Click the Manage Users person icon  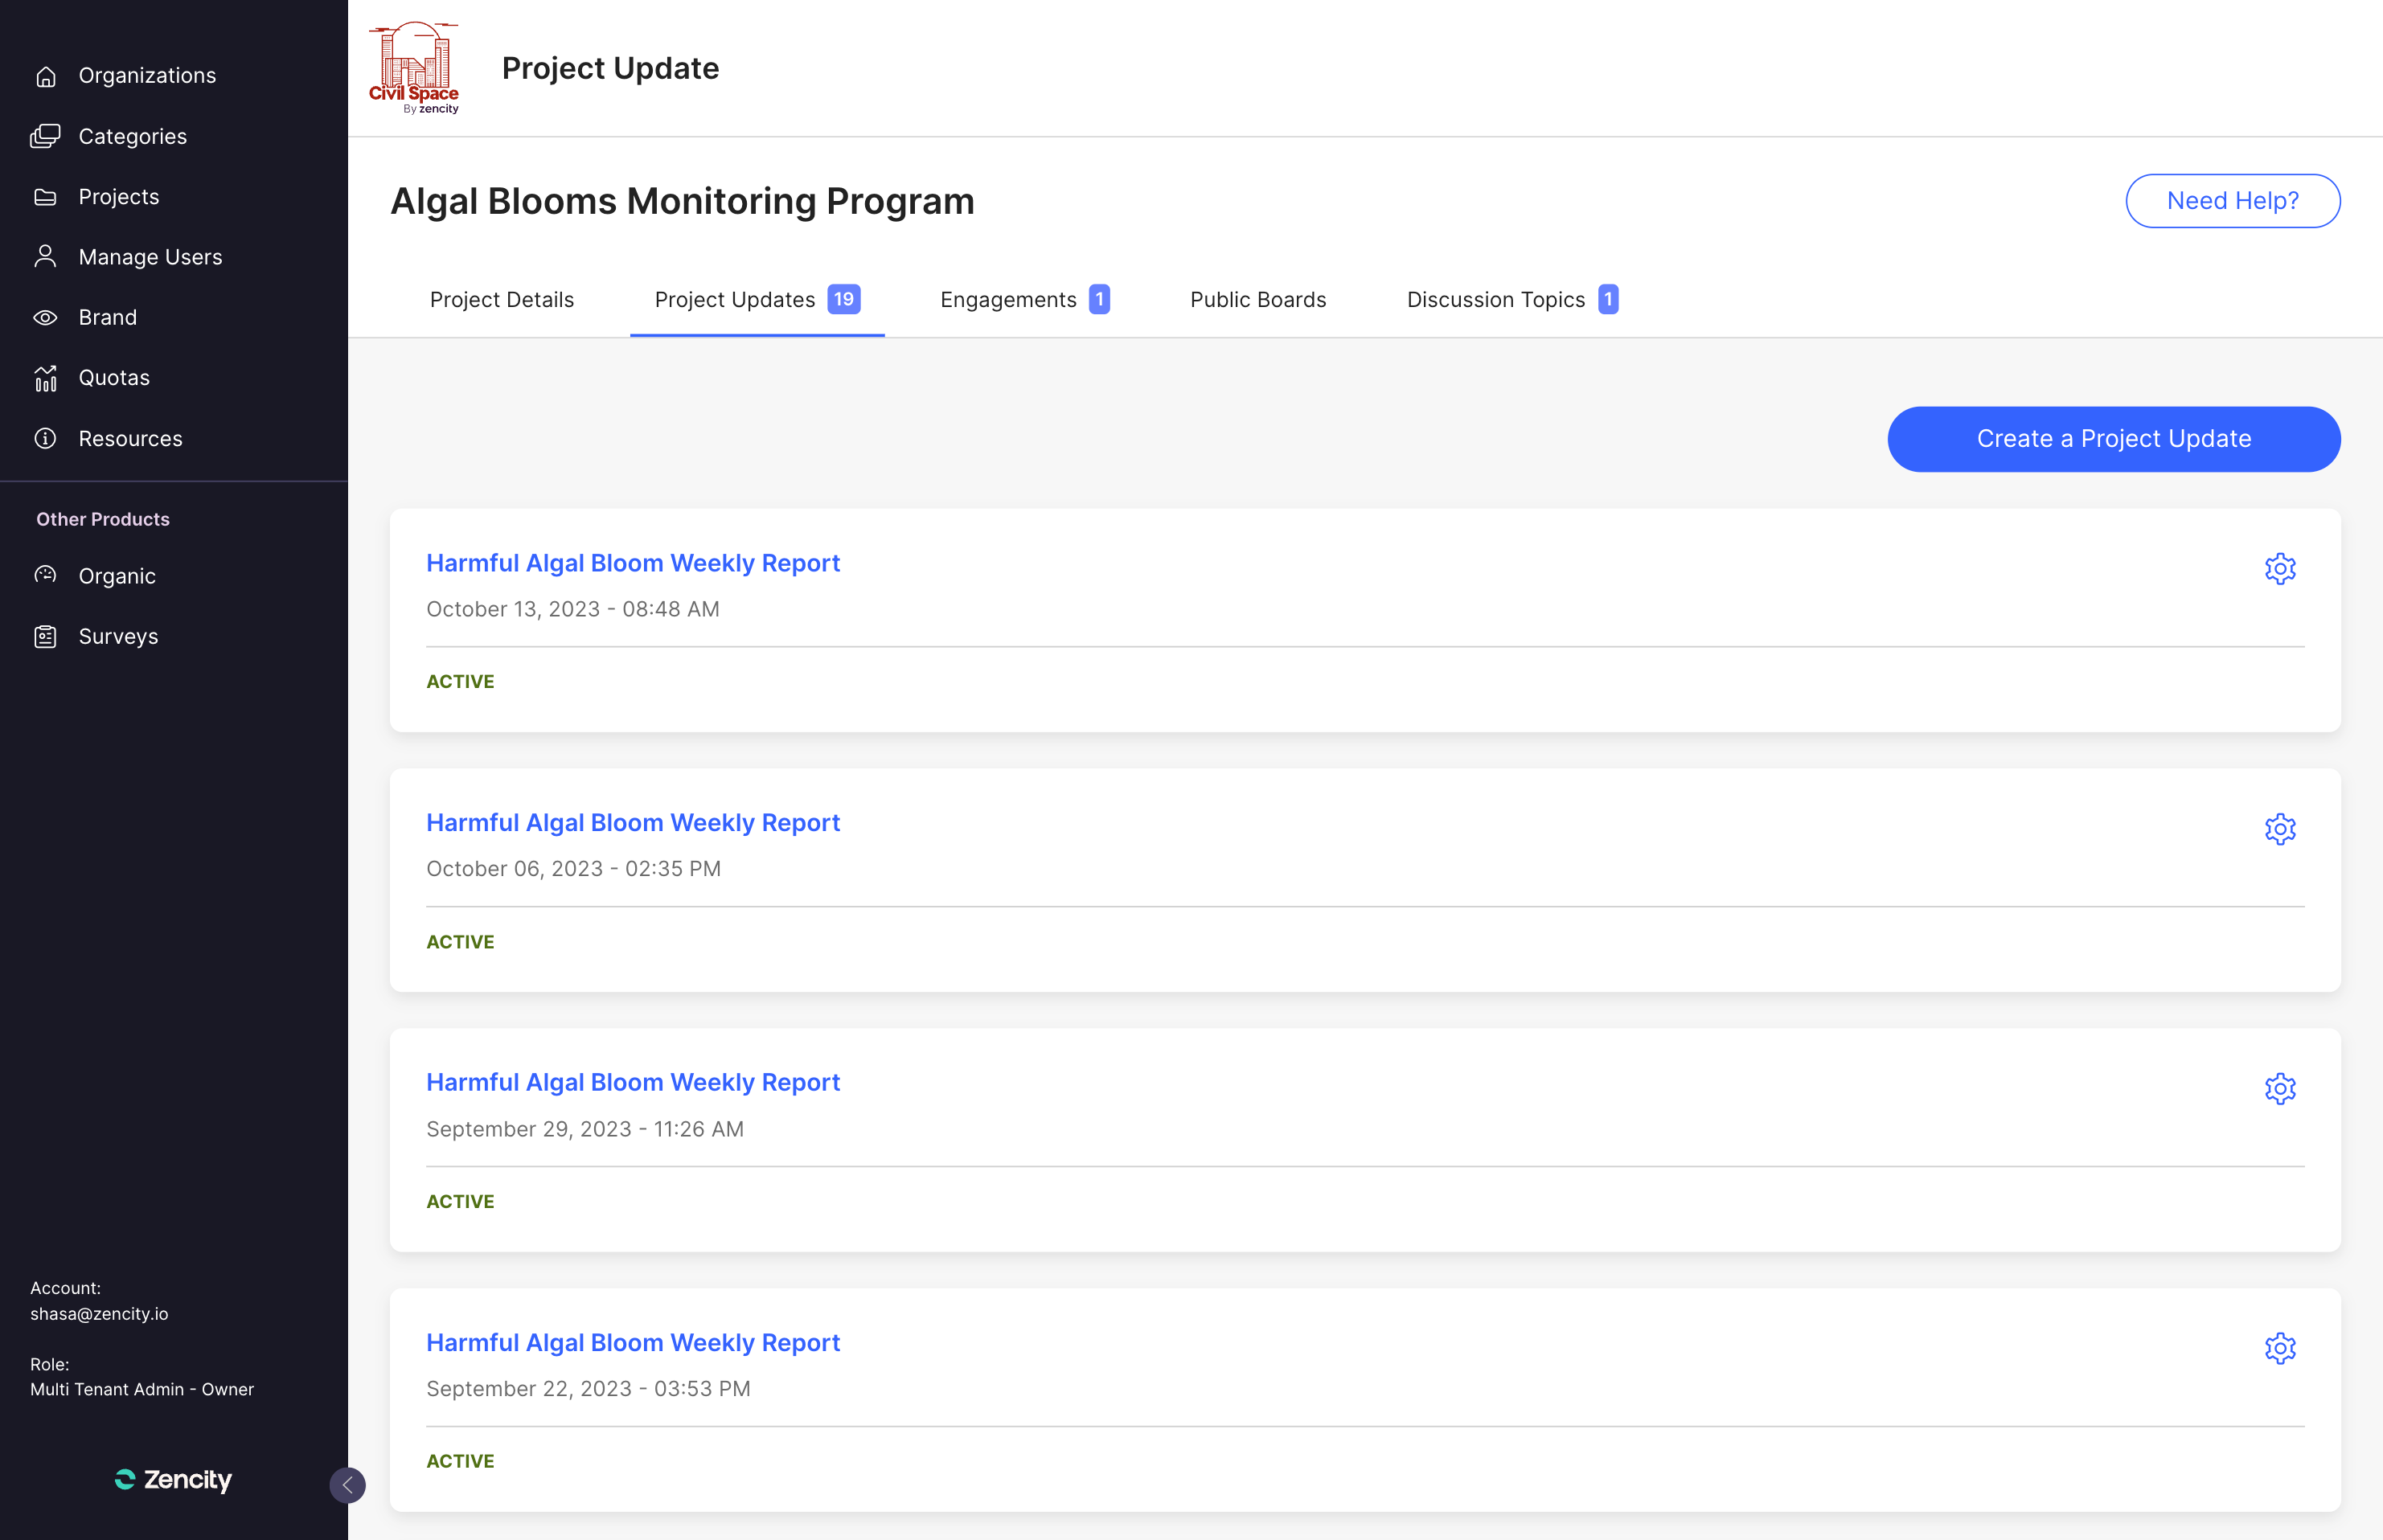pyautogui.click(x=45, y=257)
